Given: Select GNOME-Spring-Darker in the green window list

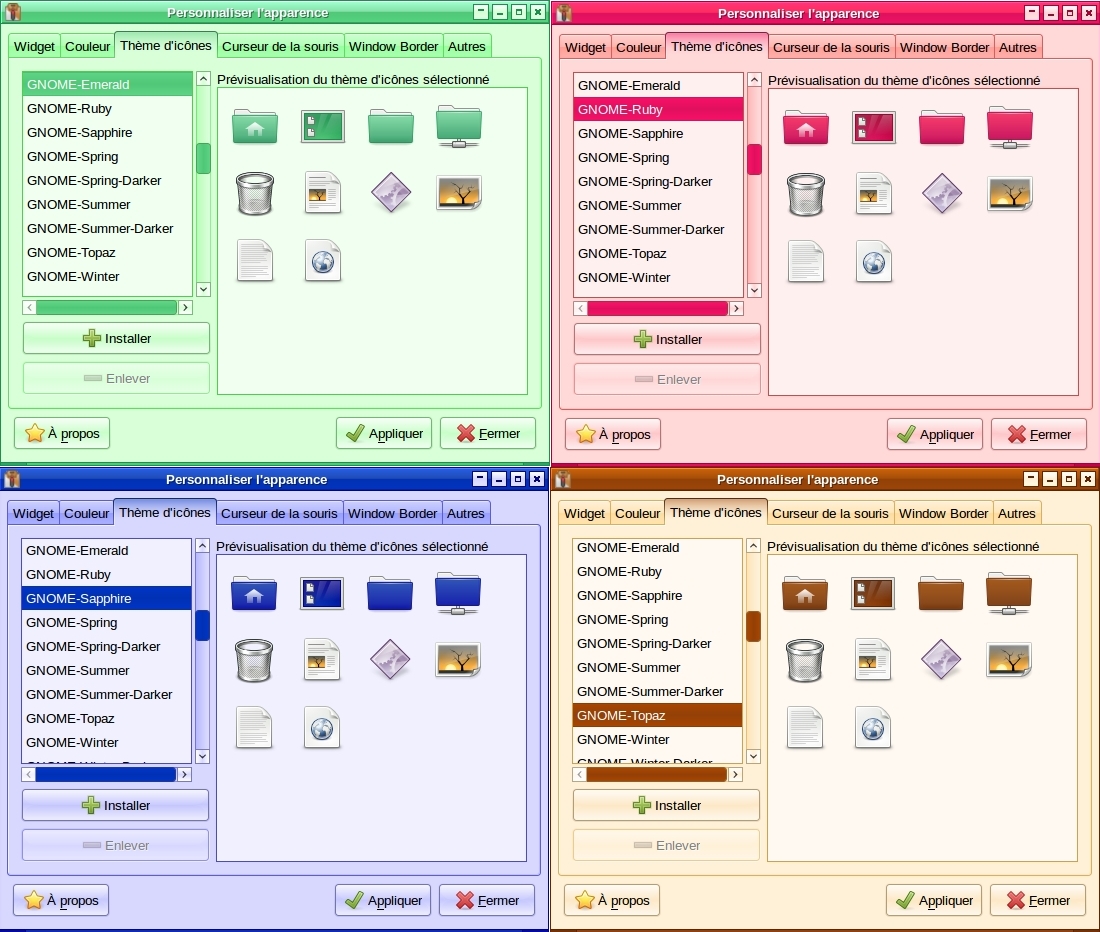Looking at the screenshot, I should (107, 180).
